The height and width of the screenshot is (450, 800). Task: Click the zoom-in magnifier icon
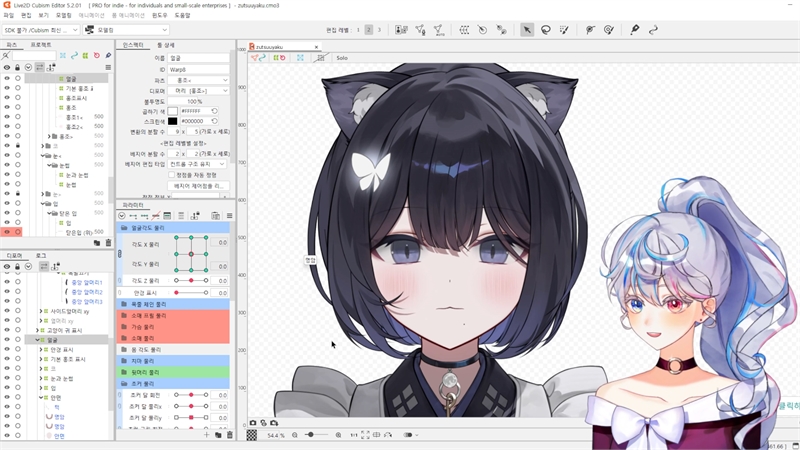coord(339,436)
